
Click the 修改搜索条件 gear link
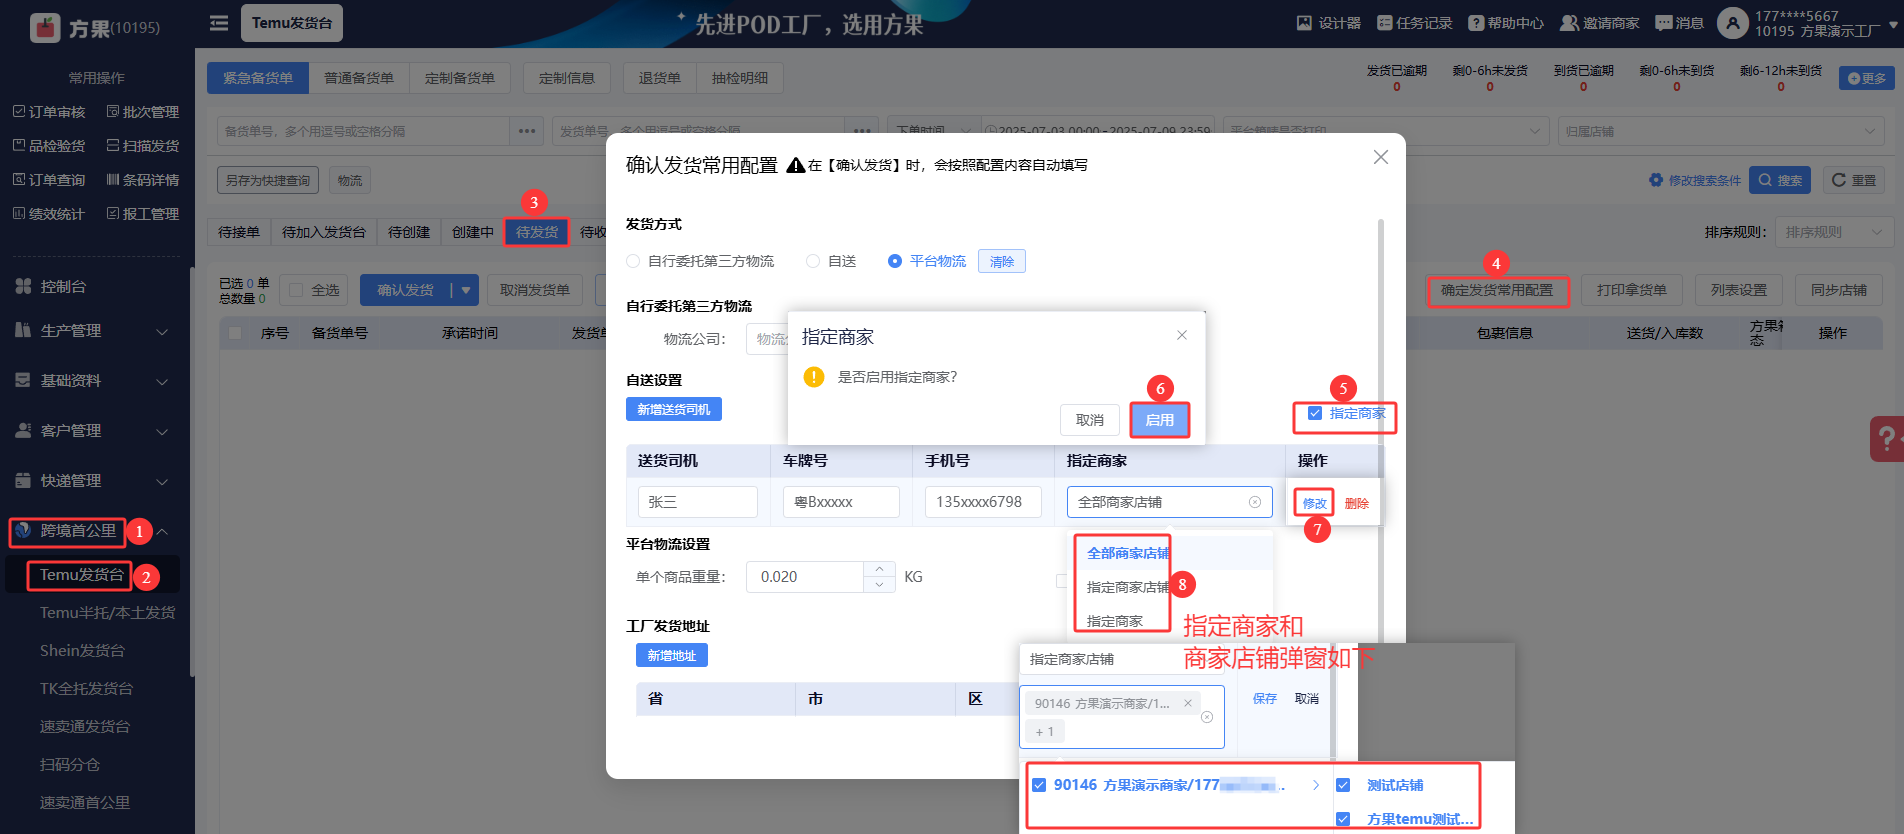point(1695,180)
